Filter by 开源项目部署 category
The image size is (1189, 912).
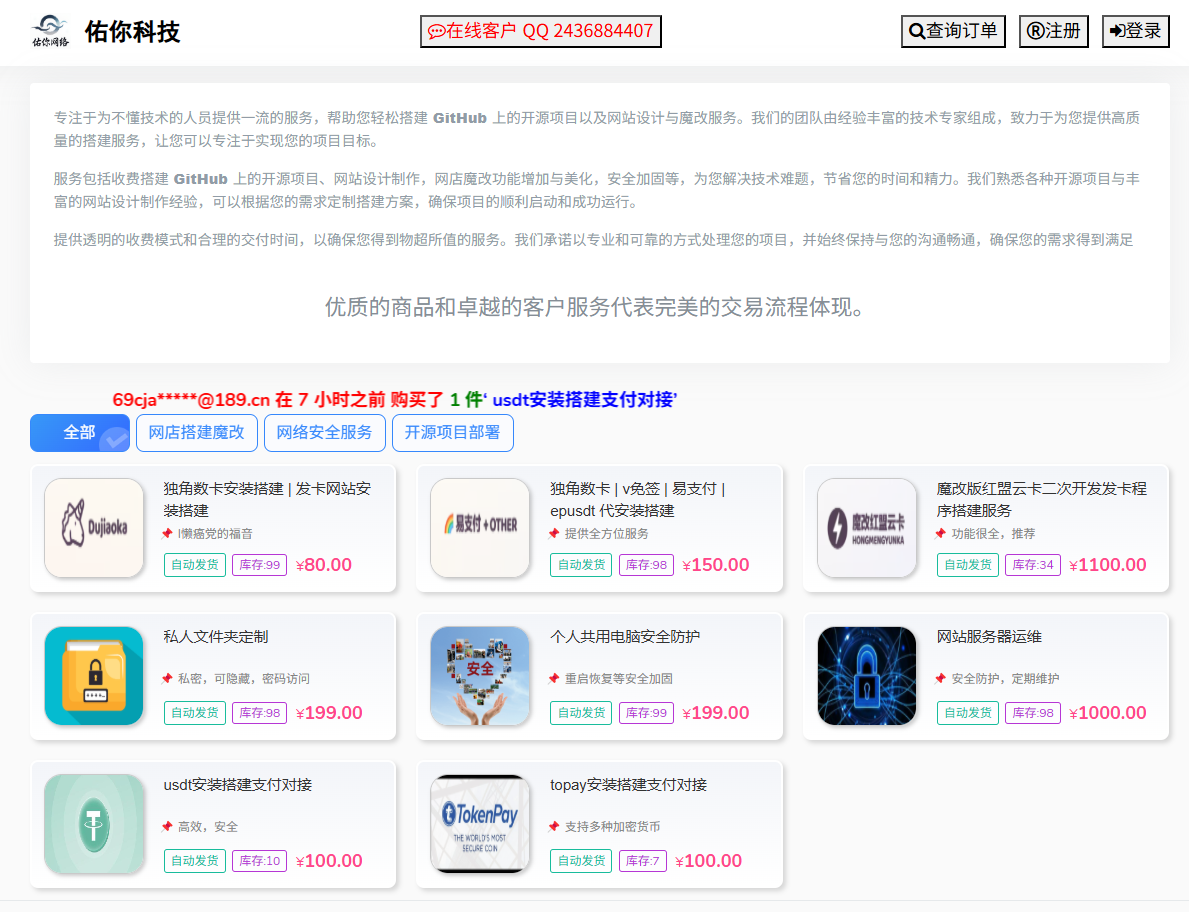tap(453, 433)
